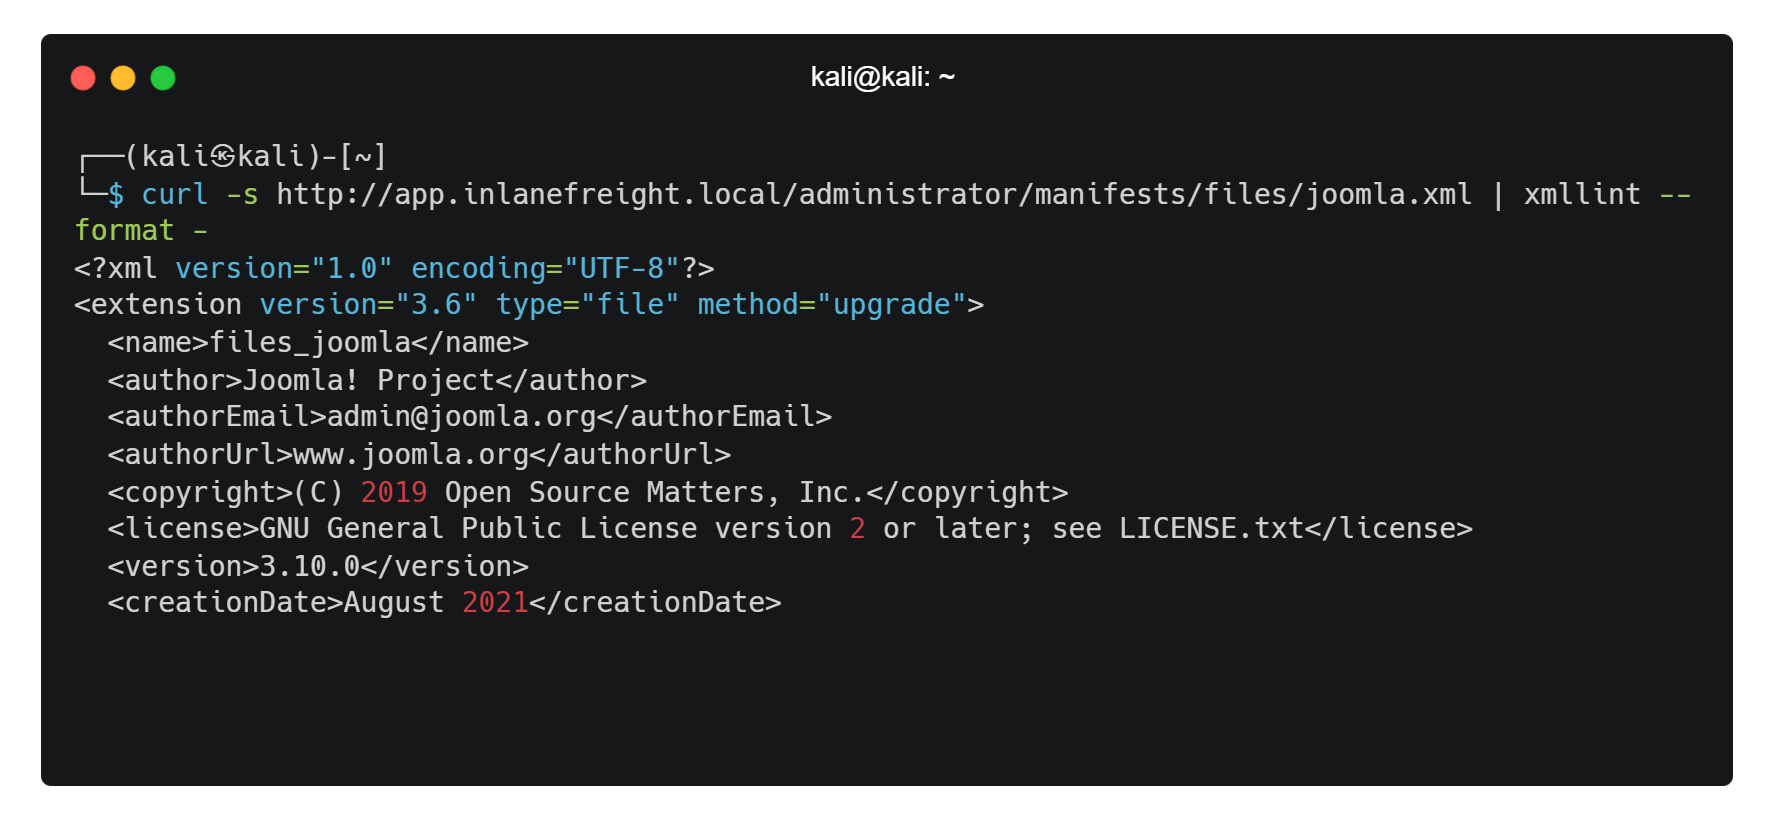Click the XML declaration encoding="UTF-8" attribute
Screen dimensions: 1774x820
tap(545, 268)
